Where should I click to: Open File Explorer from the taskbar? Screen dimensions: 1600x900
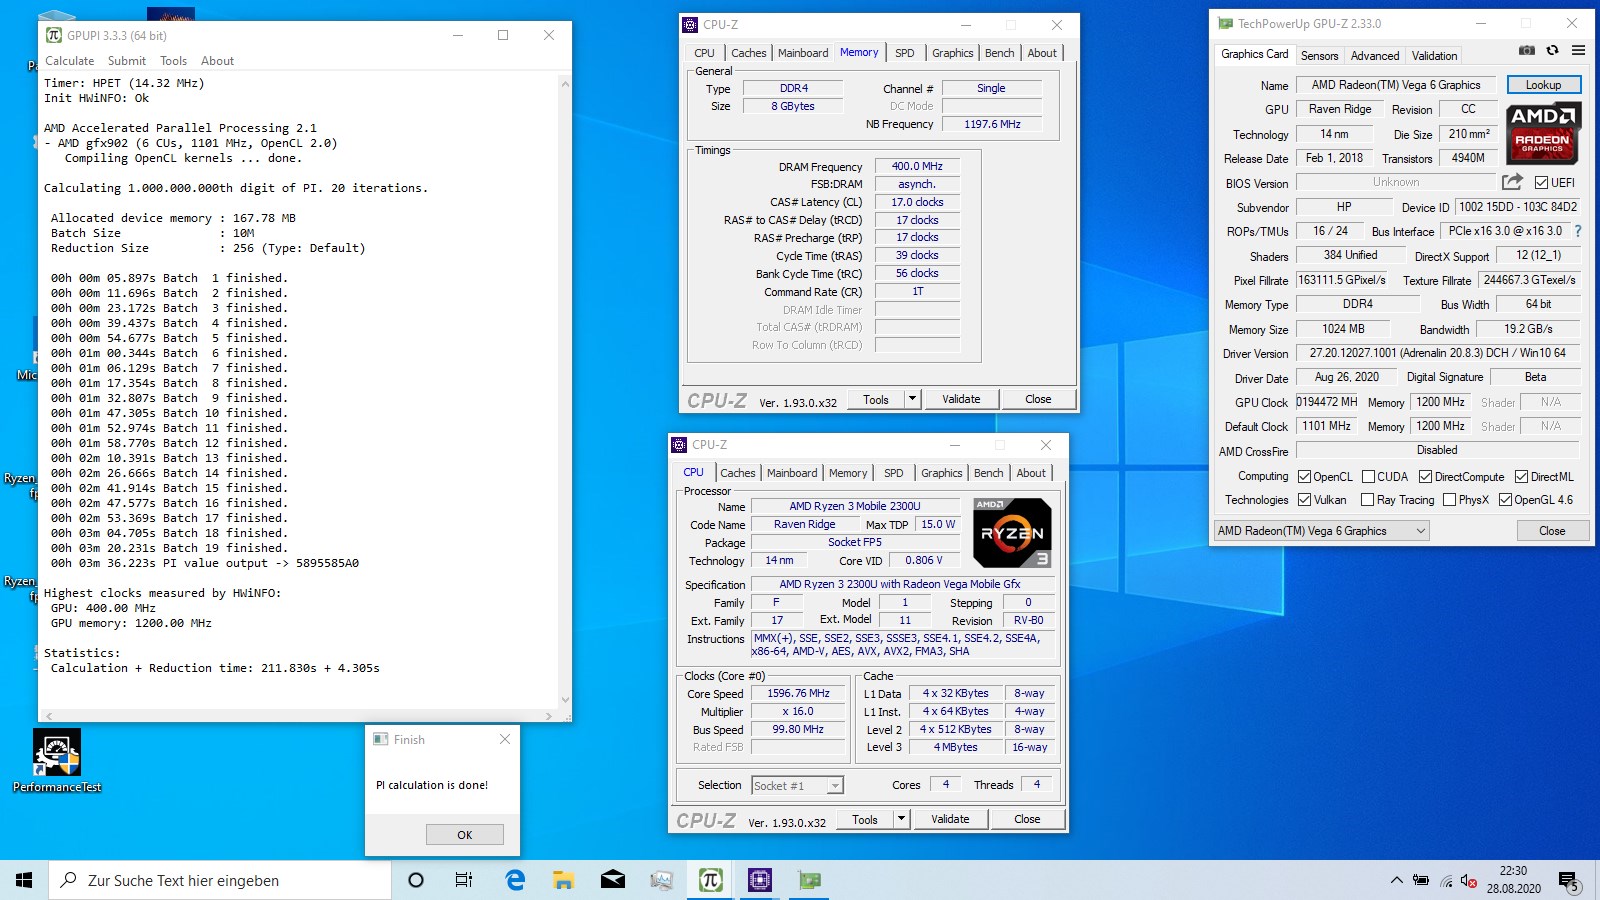[x=564, y=880]
